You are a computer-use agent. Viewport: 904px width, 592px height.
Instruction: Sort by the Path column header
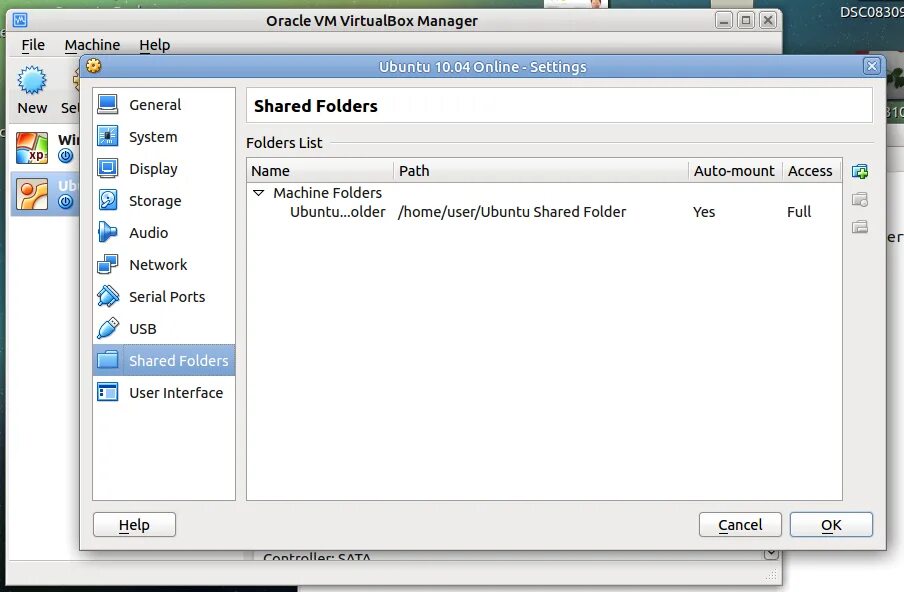tap(541, 171)
